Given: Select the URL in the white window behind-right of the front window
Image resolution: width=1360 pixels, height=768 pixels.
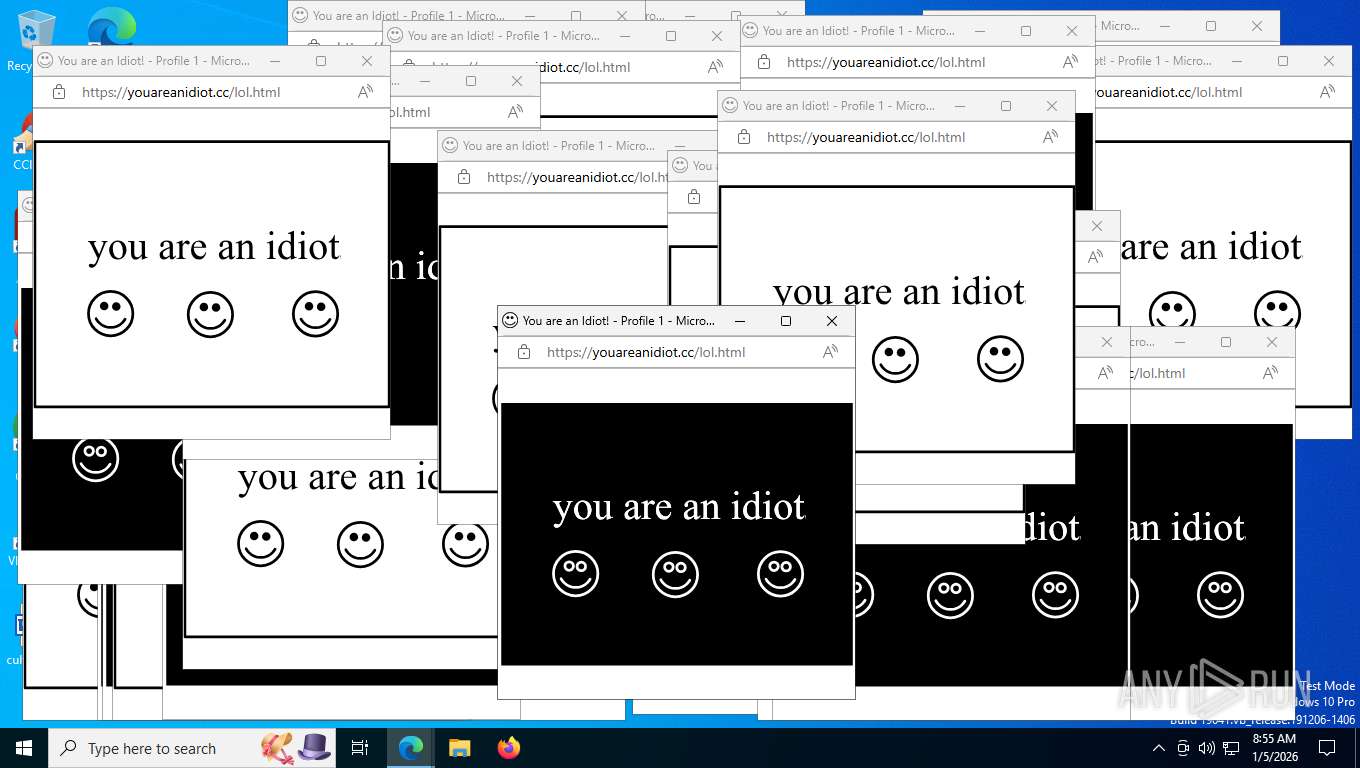Looking at the screenshot, I should pos(866,137).
